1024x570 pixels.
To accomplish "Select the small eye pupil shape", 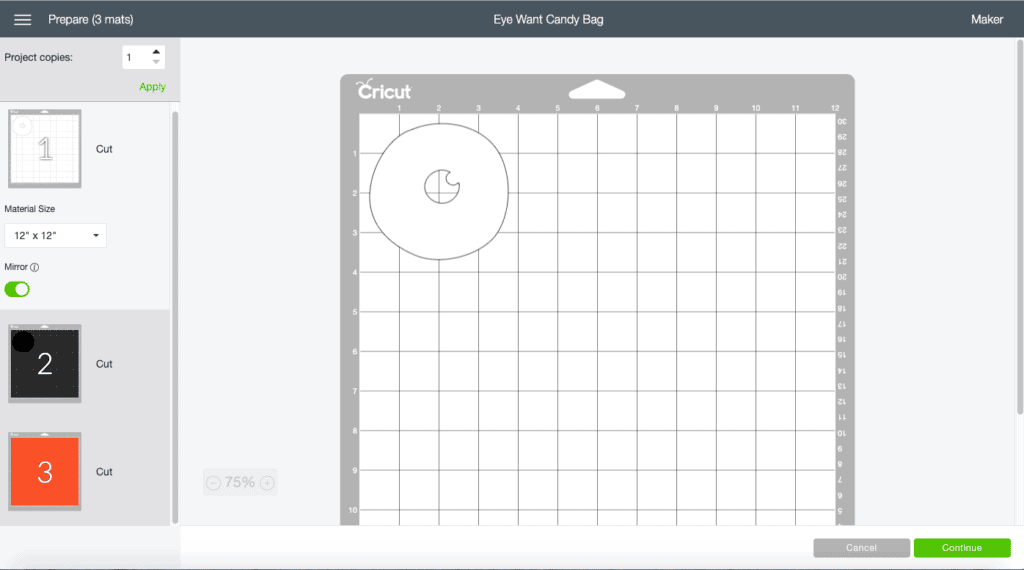I will click(441, 186).
